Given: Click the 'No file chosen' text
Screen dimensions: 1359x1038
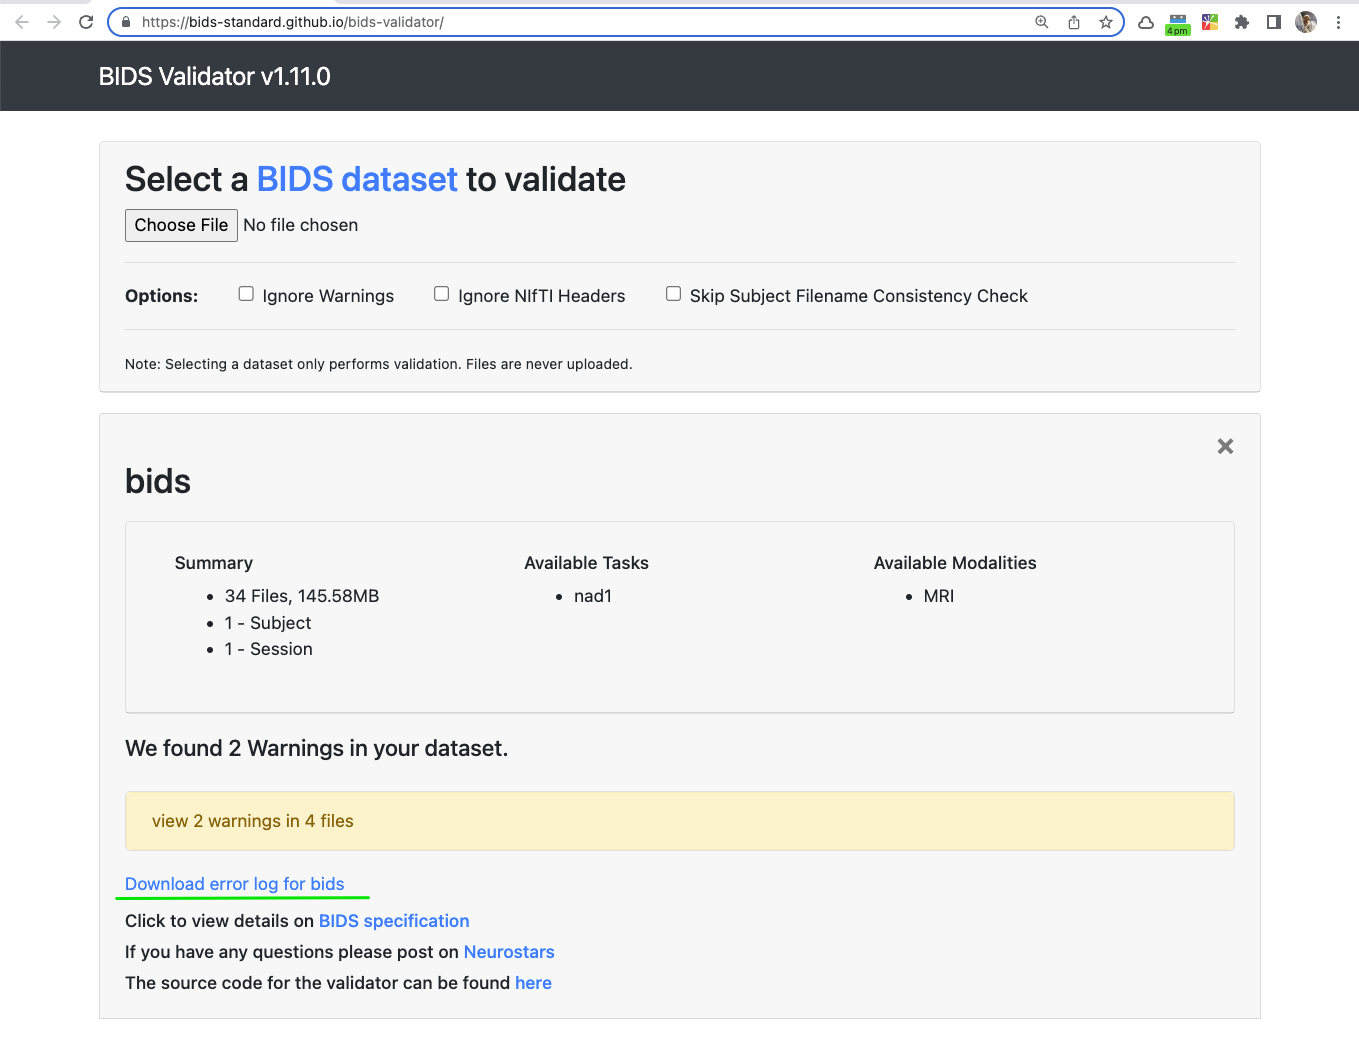Looking at the screenshot, I should (x=300, y=225).
